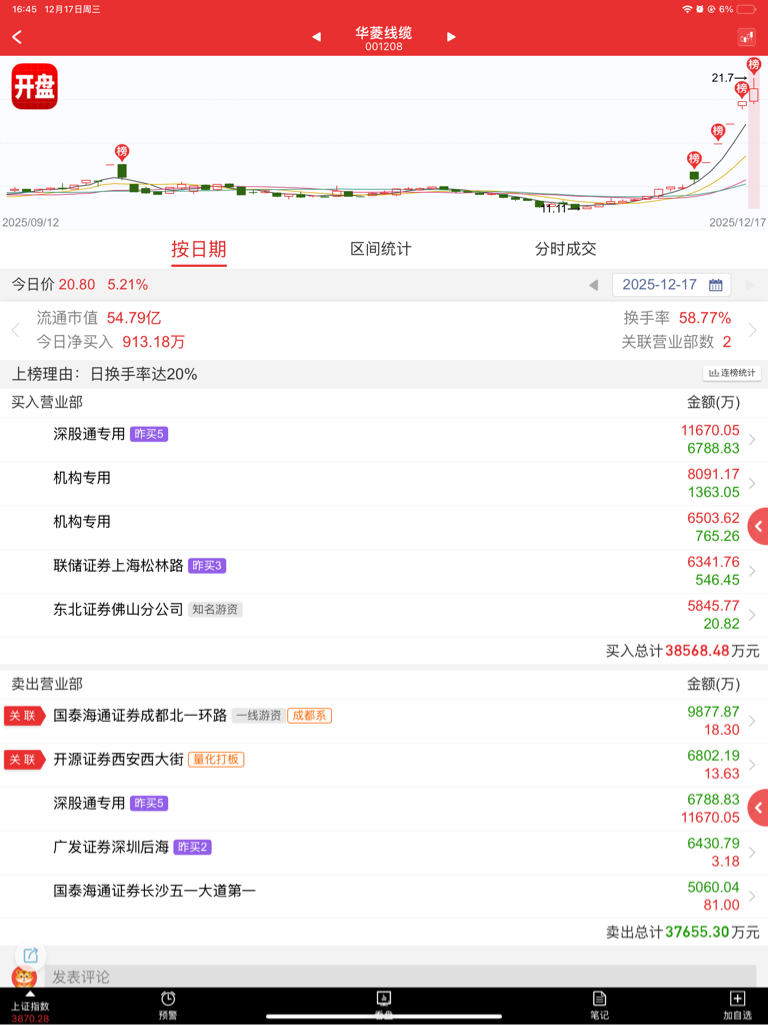
Task: Tap the 量化打板 tag
Action: [216, 760]
